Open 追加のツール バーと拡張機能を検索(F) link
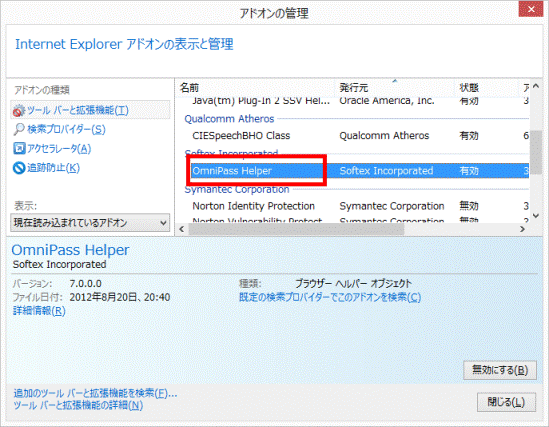This screenshot has width=549, height=427. click(95, 393)
